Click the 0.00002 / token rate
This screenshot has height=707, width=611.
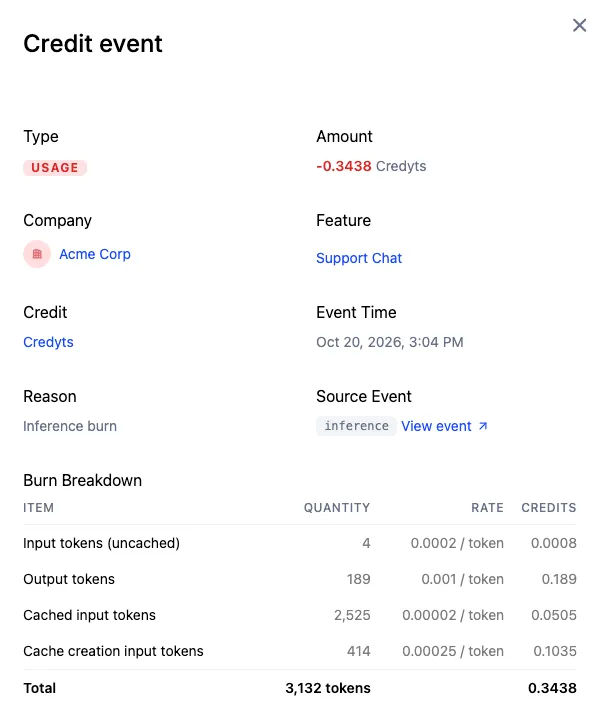point(453,615)
